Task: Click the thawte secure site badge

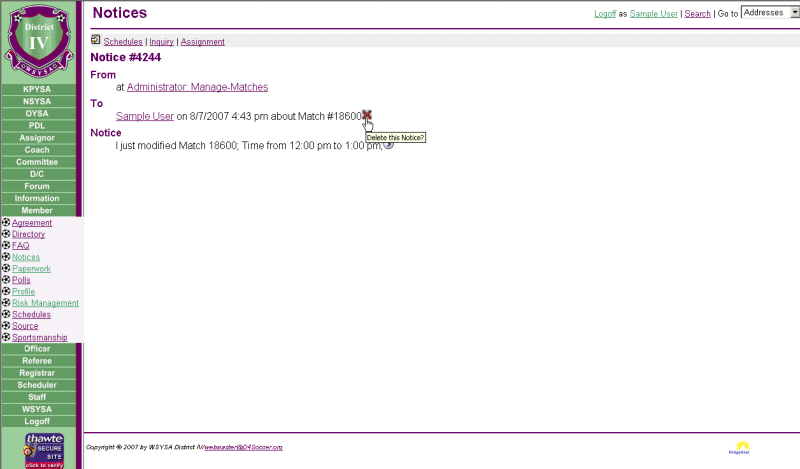Action: click(43, 449)
